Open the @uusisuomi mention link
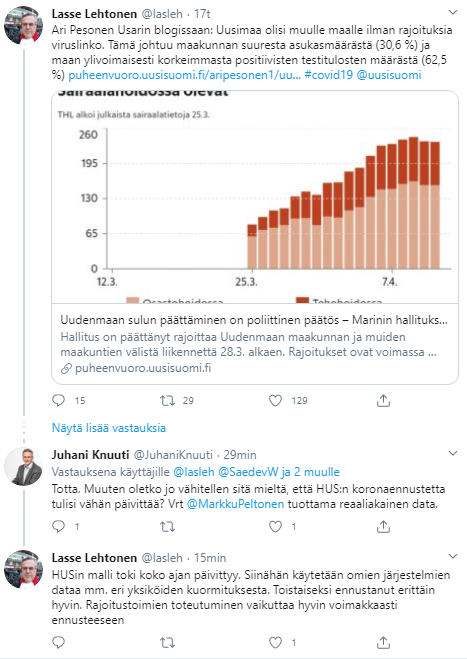 389,75
